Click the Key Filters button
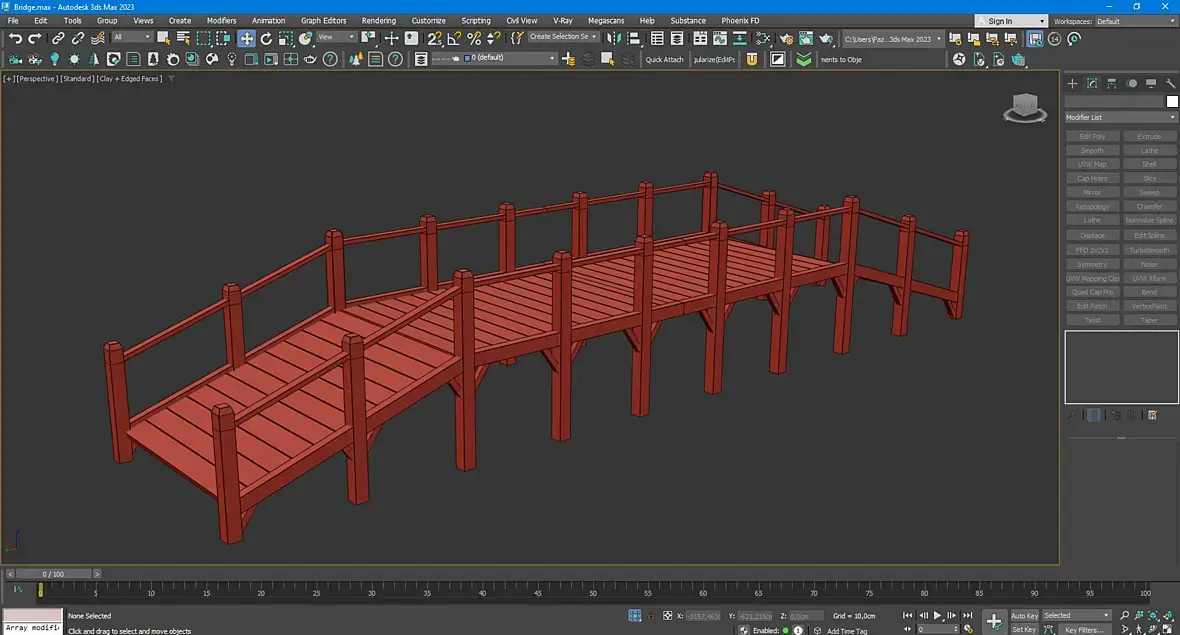Screen dimensions: 1180x635 tap(1084, 630)
